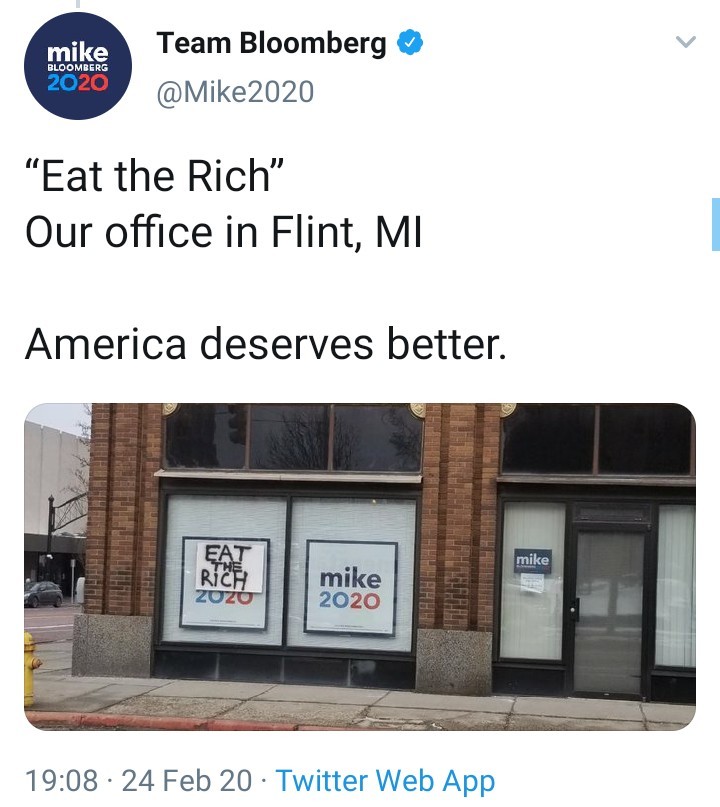Click the 24 Feb 20 date text

187,780
